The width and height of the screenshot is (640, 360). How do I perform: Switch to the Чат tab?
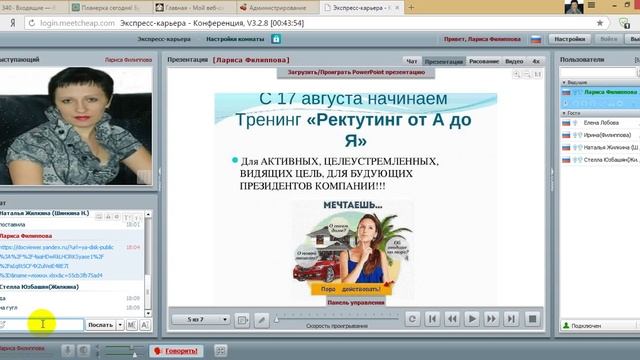point(412,61)
